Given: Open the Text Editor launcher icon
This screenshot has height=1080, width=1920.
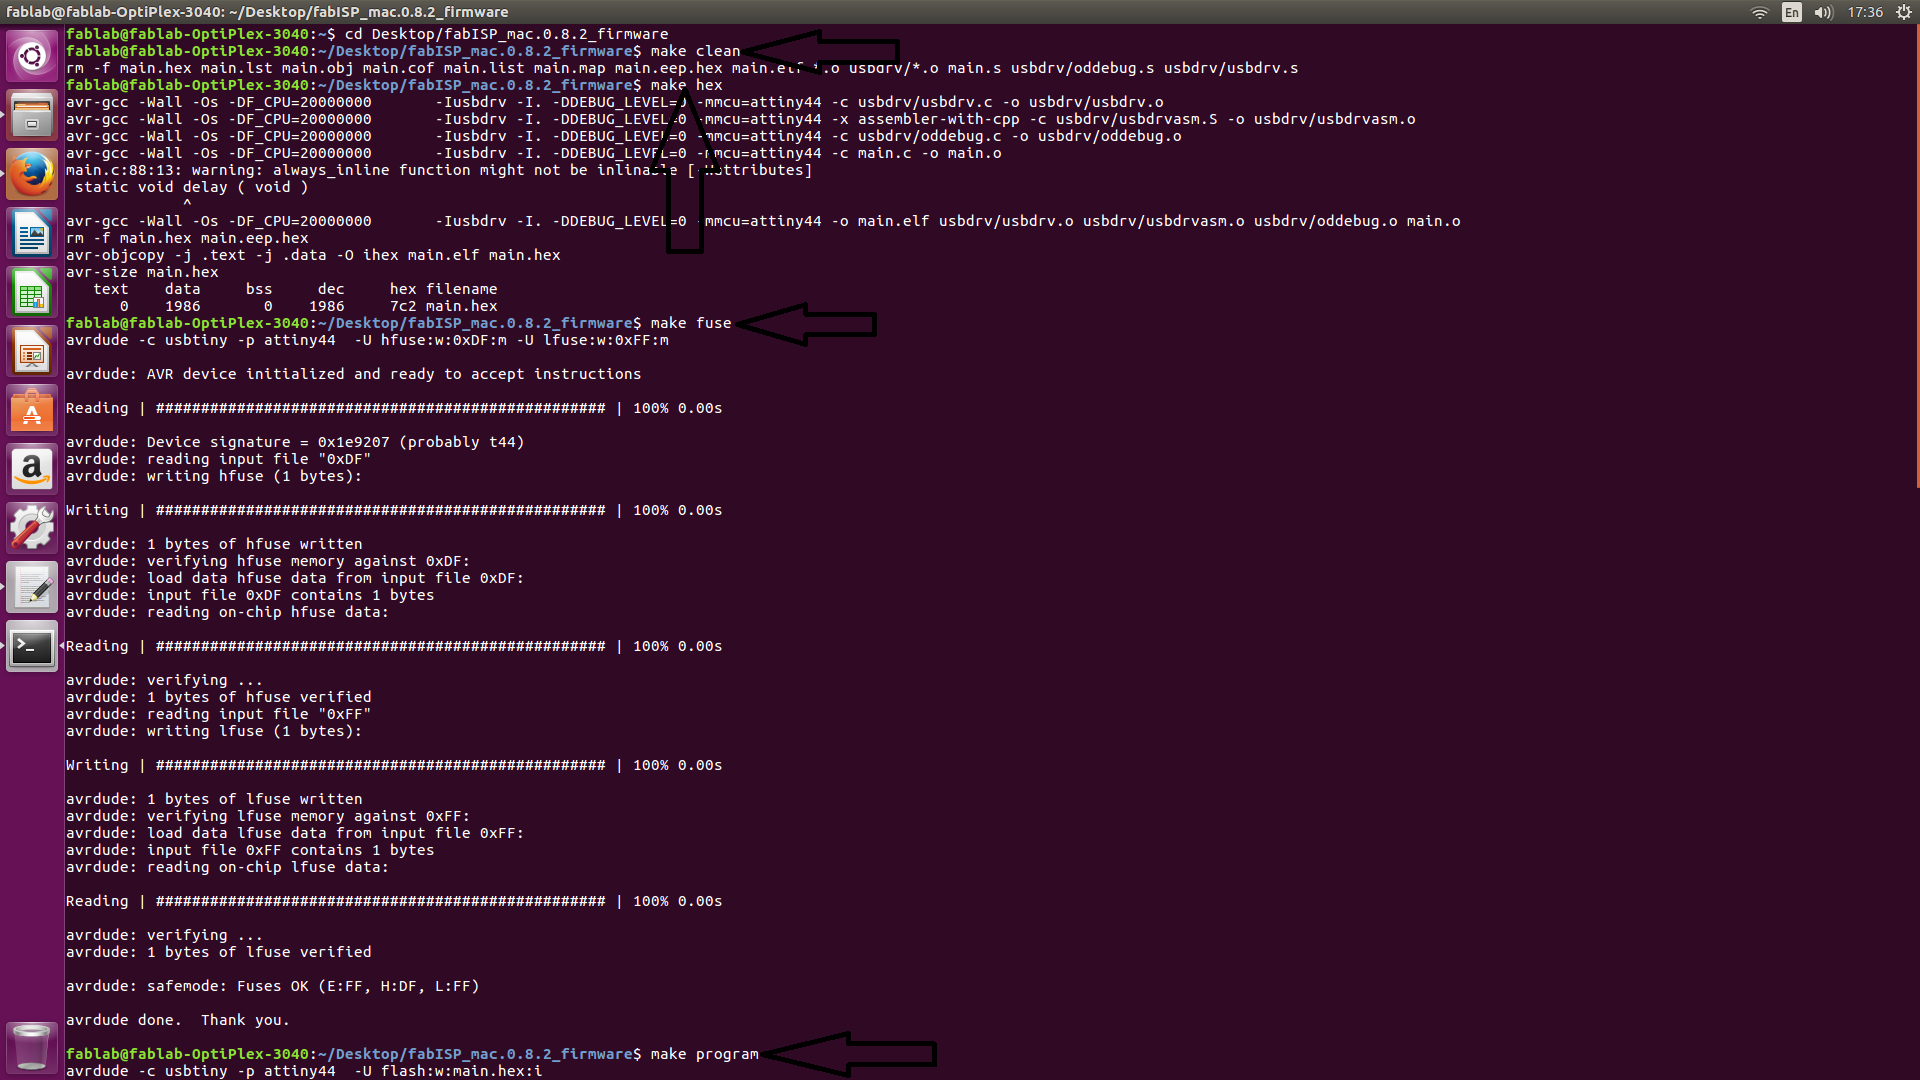Looking at the screenshot, I should click(x=32, y=587).
